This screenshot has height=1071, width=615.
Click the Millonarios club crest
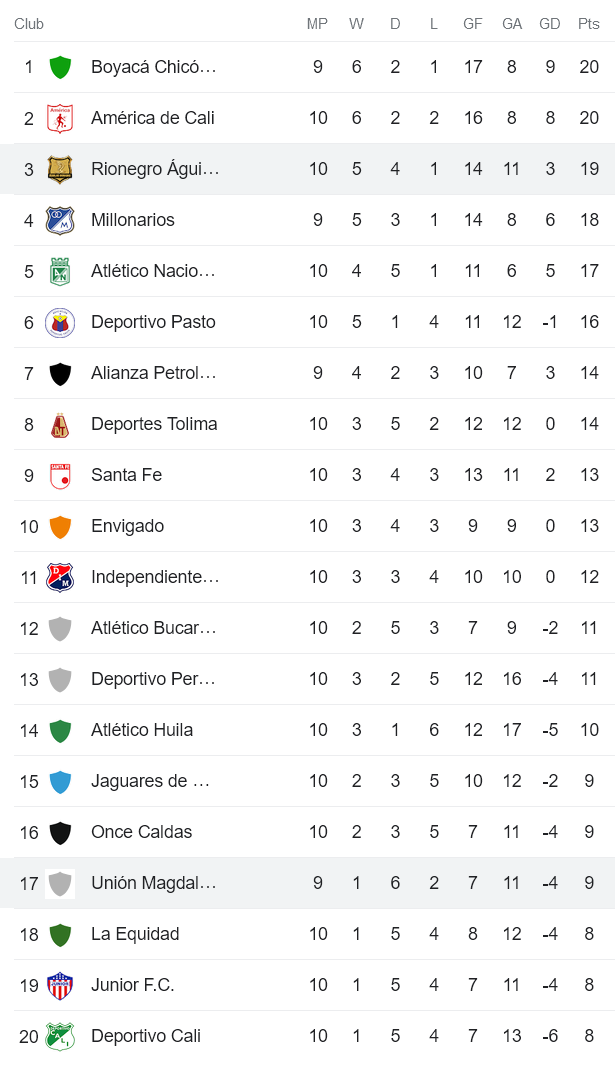coord(60,220)
